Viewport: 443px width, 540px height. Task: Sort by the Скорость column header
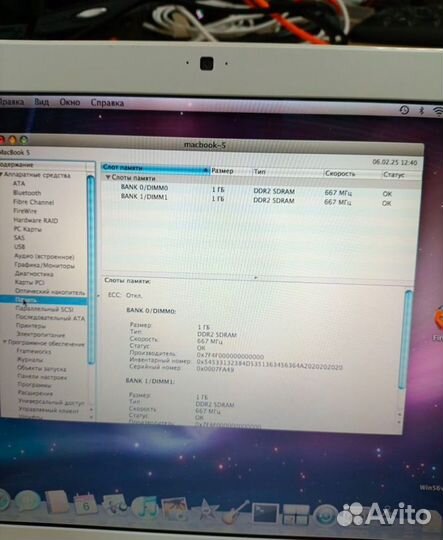pos(352,174)
